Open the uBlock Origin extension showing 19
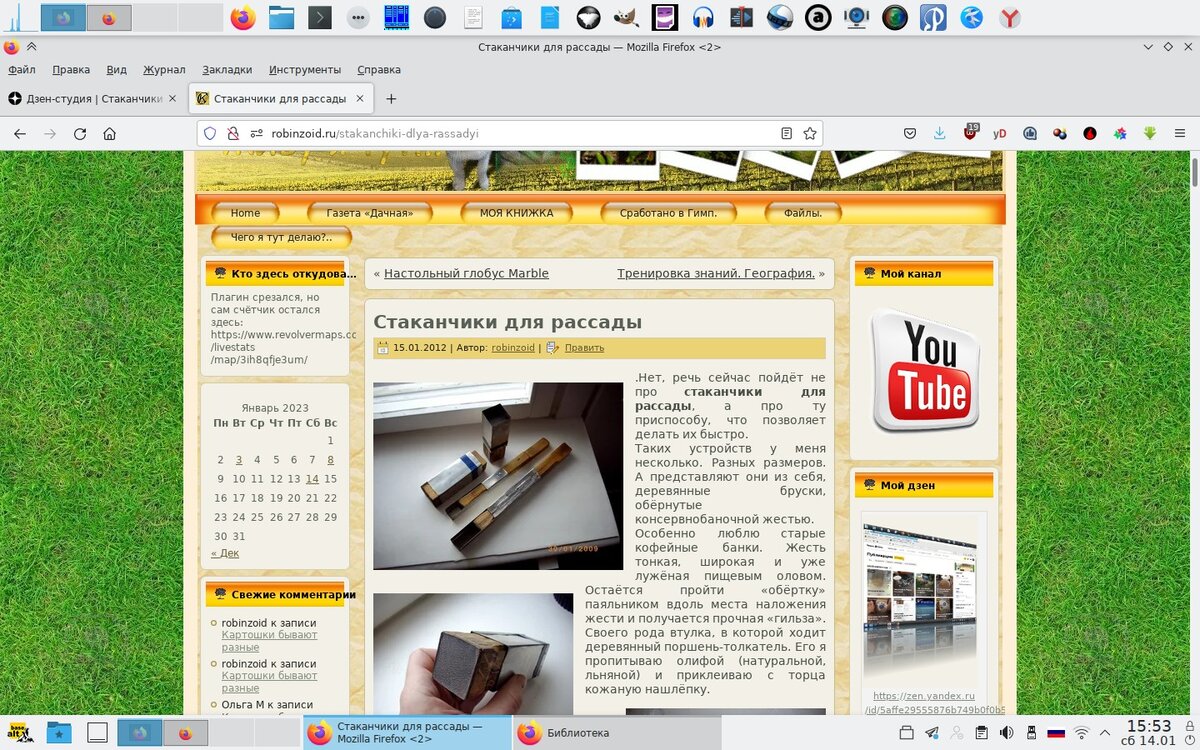The width and height of the screenshot is (1200, 750). (x=970, y=133)
